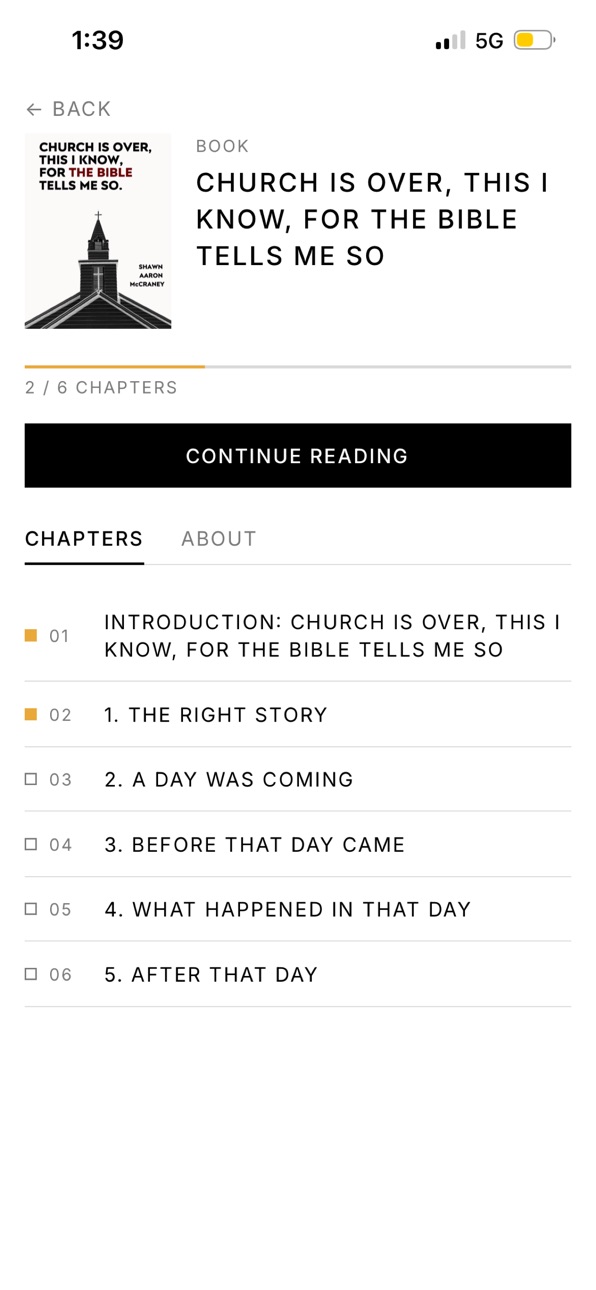Tap the battery status icon
This screenshot has height=1290, width=596.
tap(534, 41)
